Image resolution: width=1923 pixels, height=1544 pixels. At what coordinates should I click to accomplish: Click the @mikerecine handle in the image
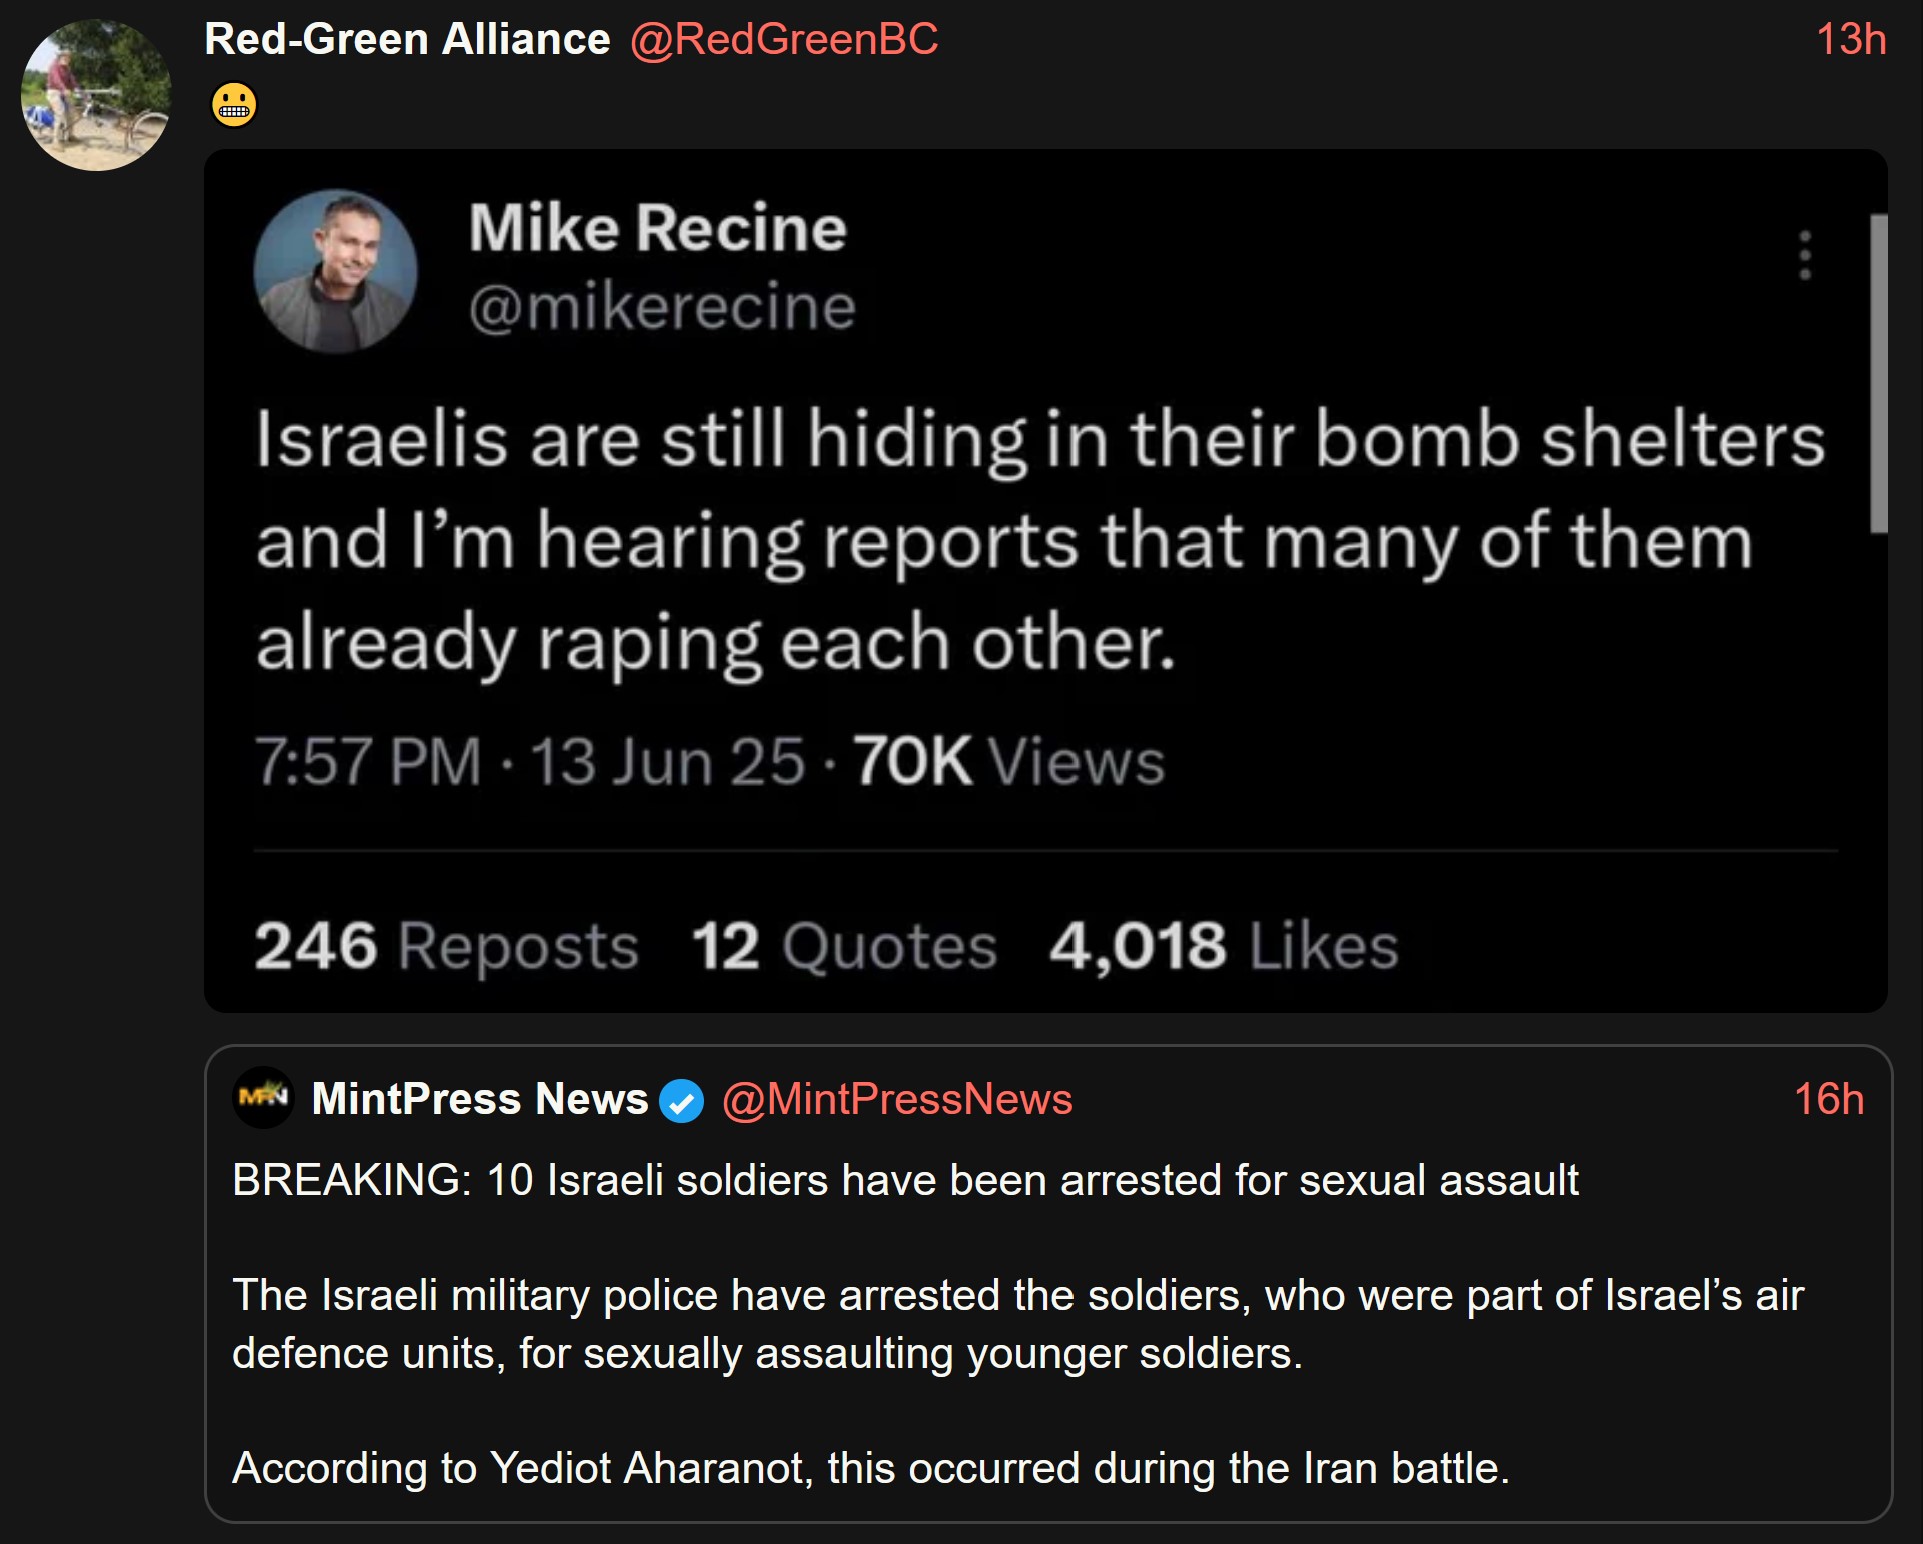click(x=662, y=306)
